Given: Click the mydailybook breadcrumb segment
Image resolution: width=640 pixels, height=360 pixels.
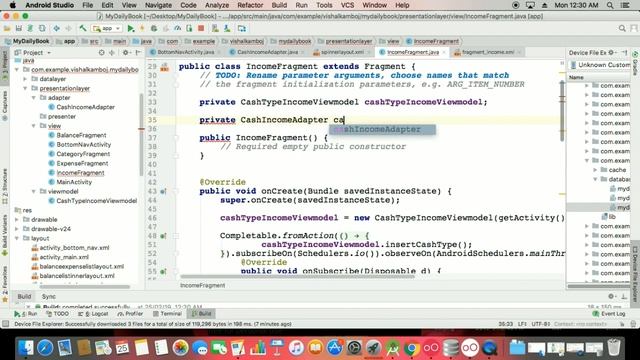Looking at the screenshot, I should (291, 41).
